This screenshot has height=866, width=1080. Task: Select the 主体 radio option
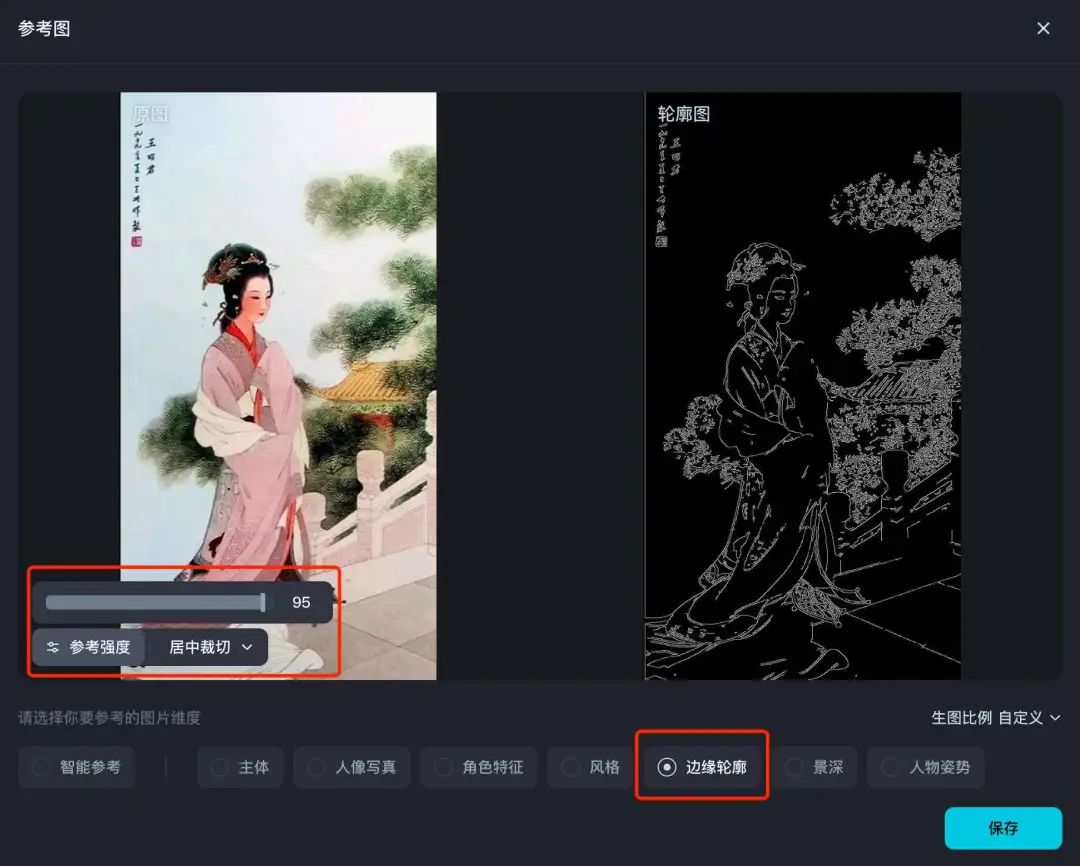[240, 767]
